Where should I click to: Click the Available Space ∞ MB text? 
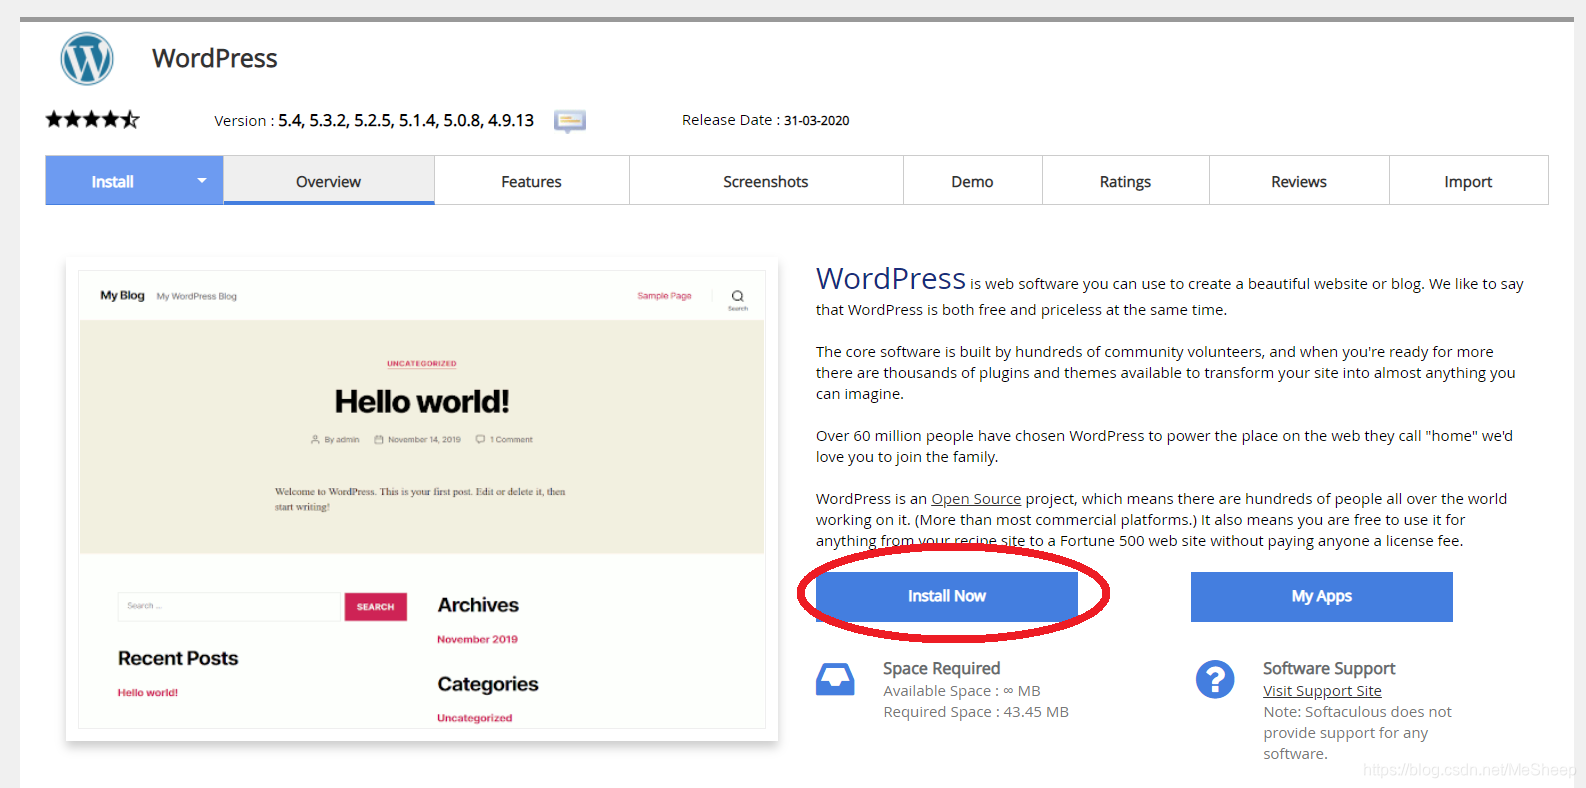coord(962,691)
